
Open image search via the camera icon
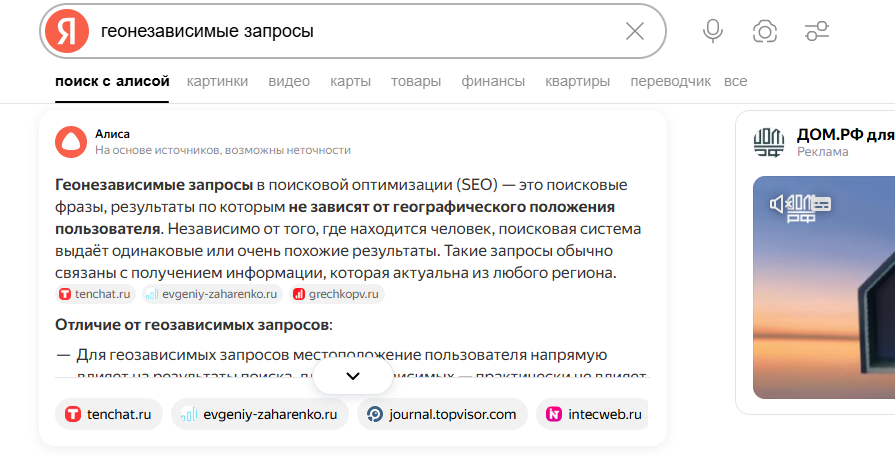tap(765, 31)
